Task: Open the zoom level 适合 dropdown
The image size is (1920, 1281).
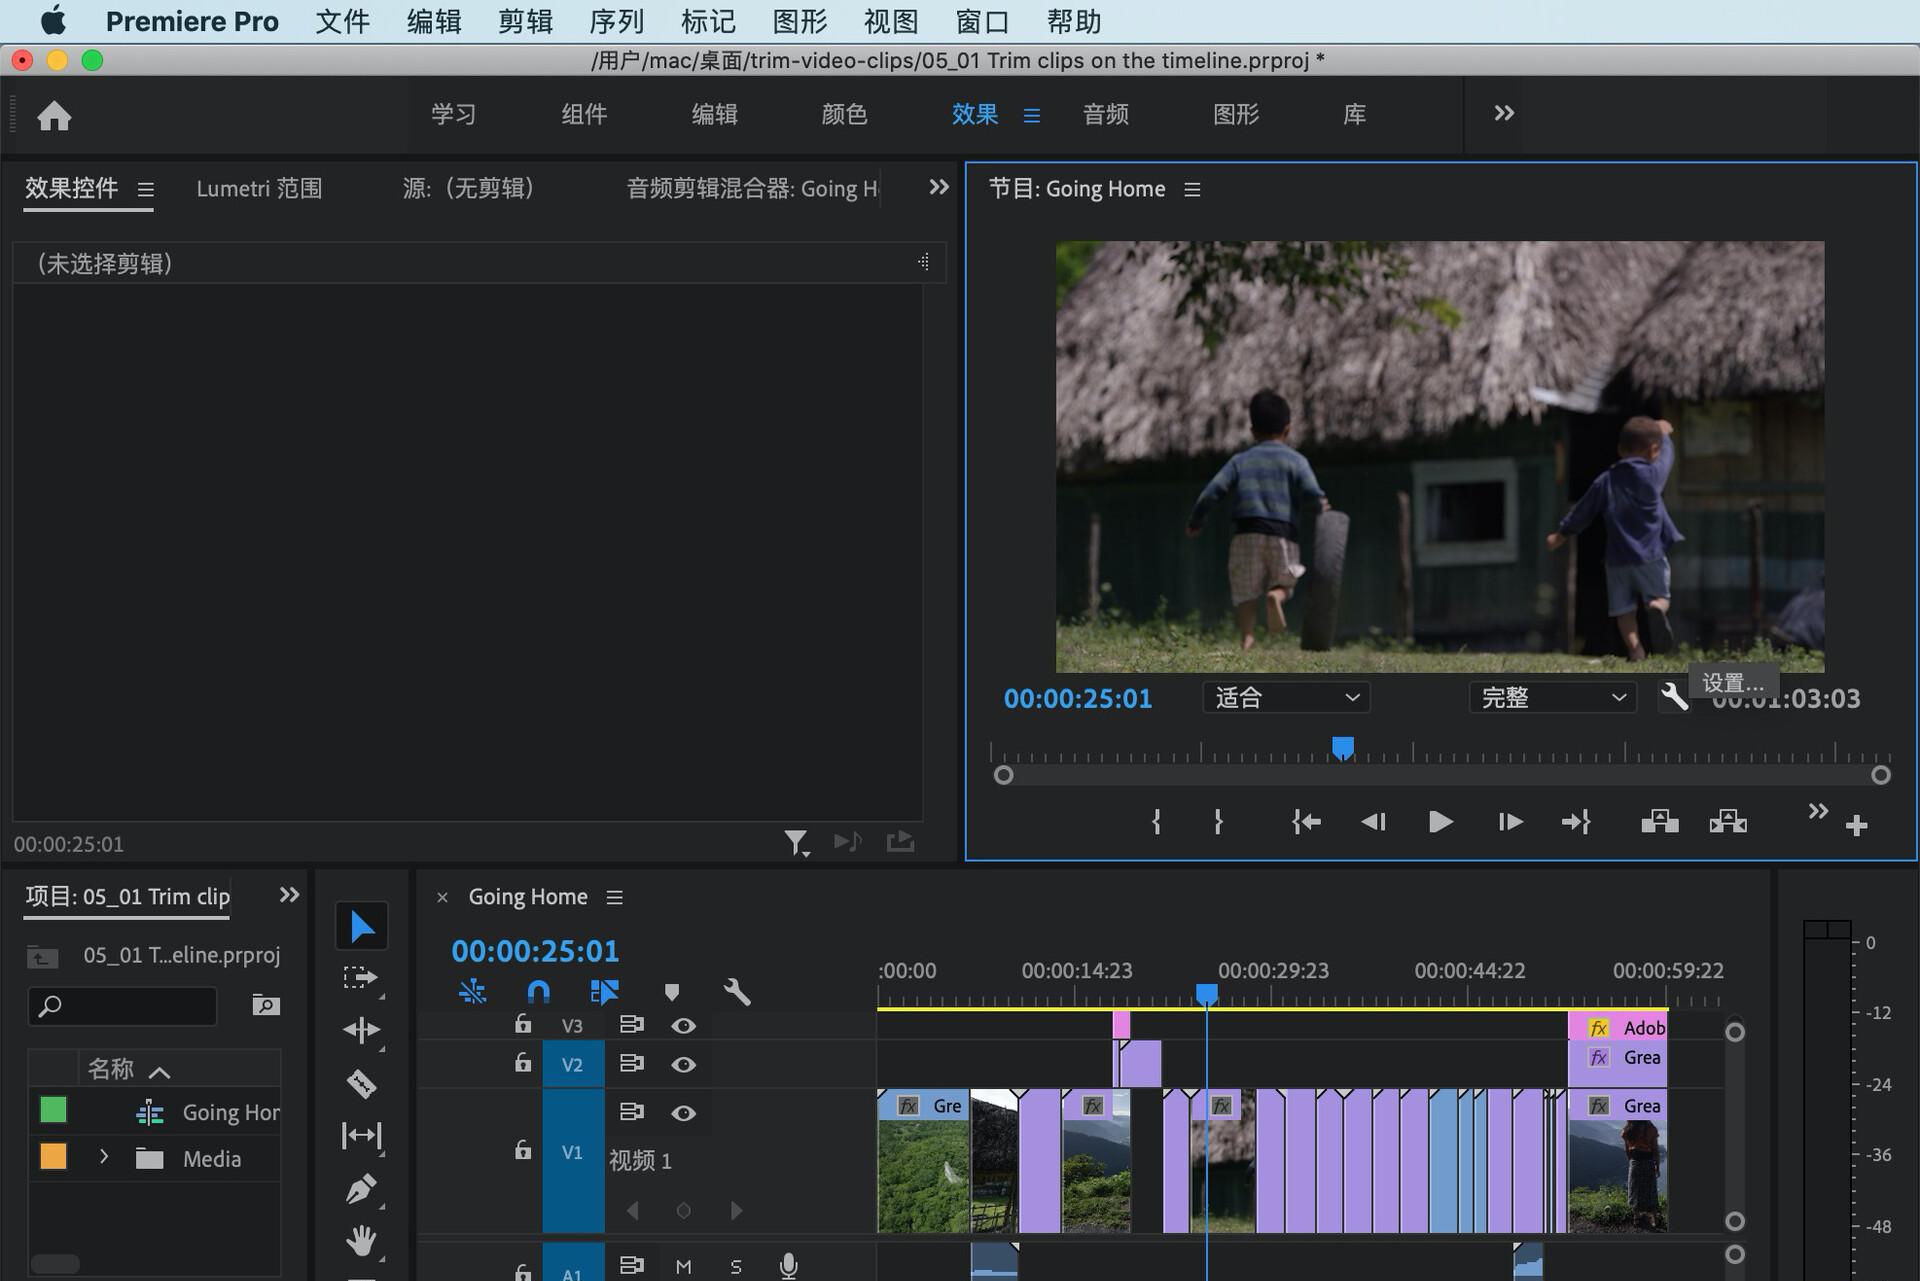Action: click(x=1286, y=697)
